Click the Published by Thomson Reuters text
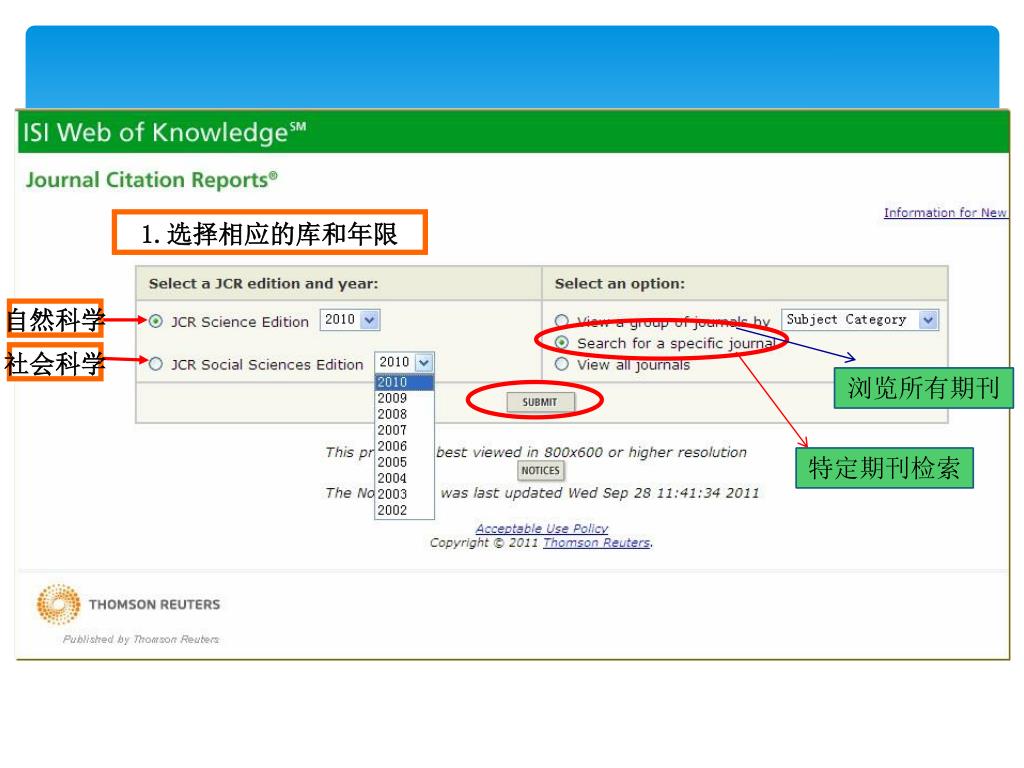Image resolution: width=1024 pixels, height=768 pixels. point(141,639)
